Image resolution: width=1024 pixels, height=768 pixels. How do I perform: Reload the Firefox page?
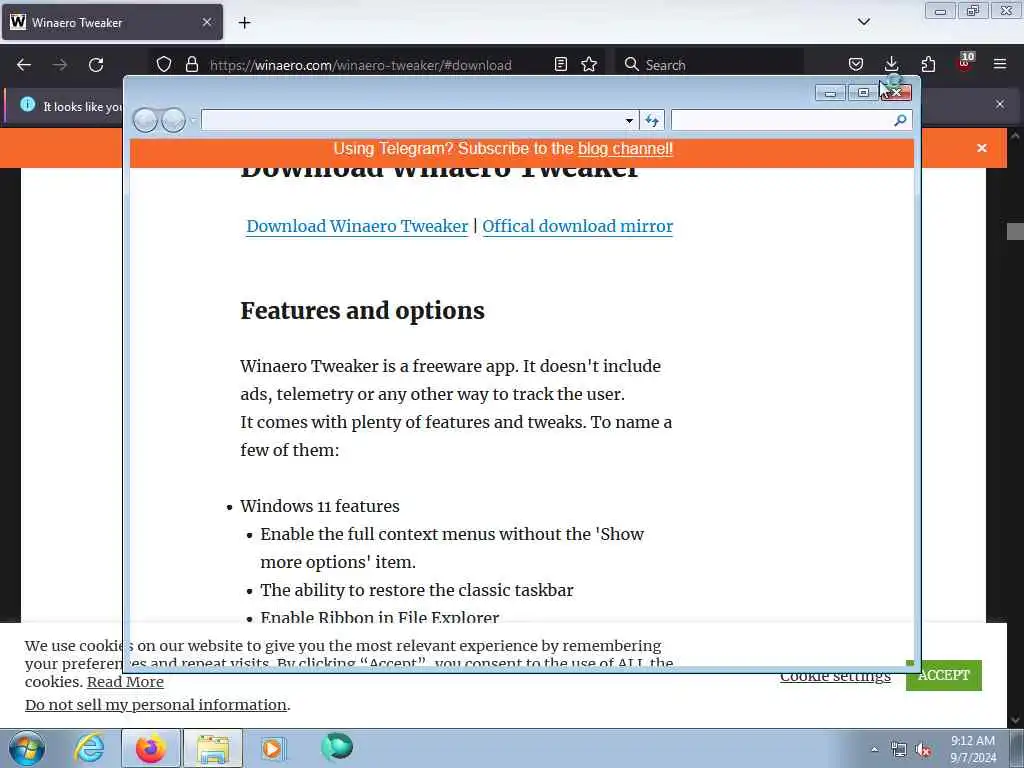[x=96, y=65]
